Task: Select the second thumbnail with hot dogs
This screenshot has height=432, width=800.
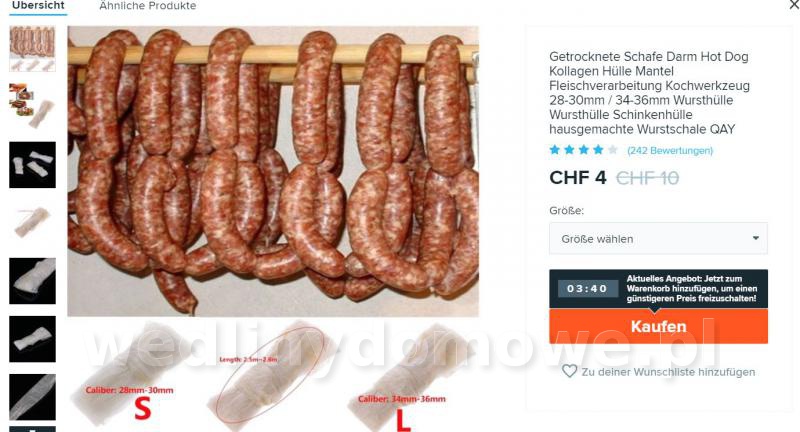Action: [33, 107]
